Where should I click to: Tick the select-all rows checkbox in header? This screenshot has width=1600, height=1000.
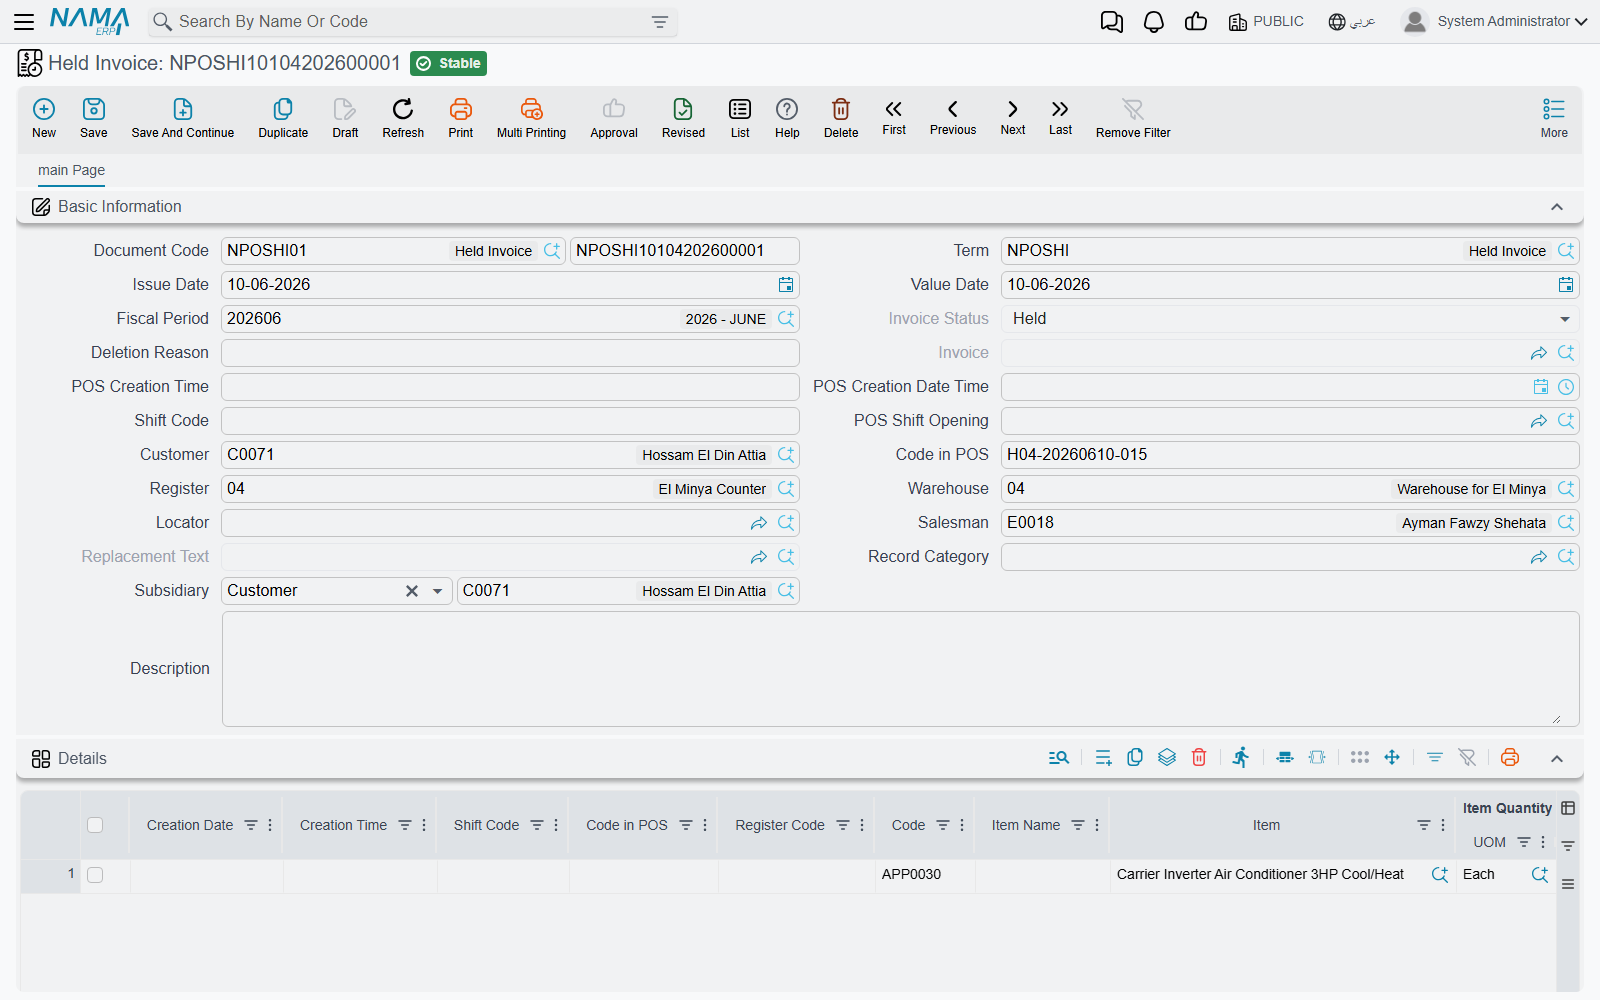coord(95,825)
